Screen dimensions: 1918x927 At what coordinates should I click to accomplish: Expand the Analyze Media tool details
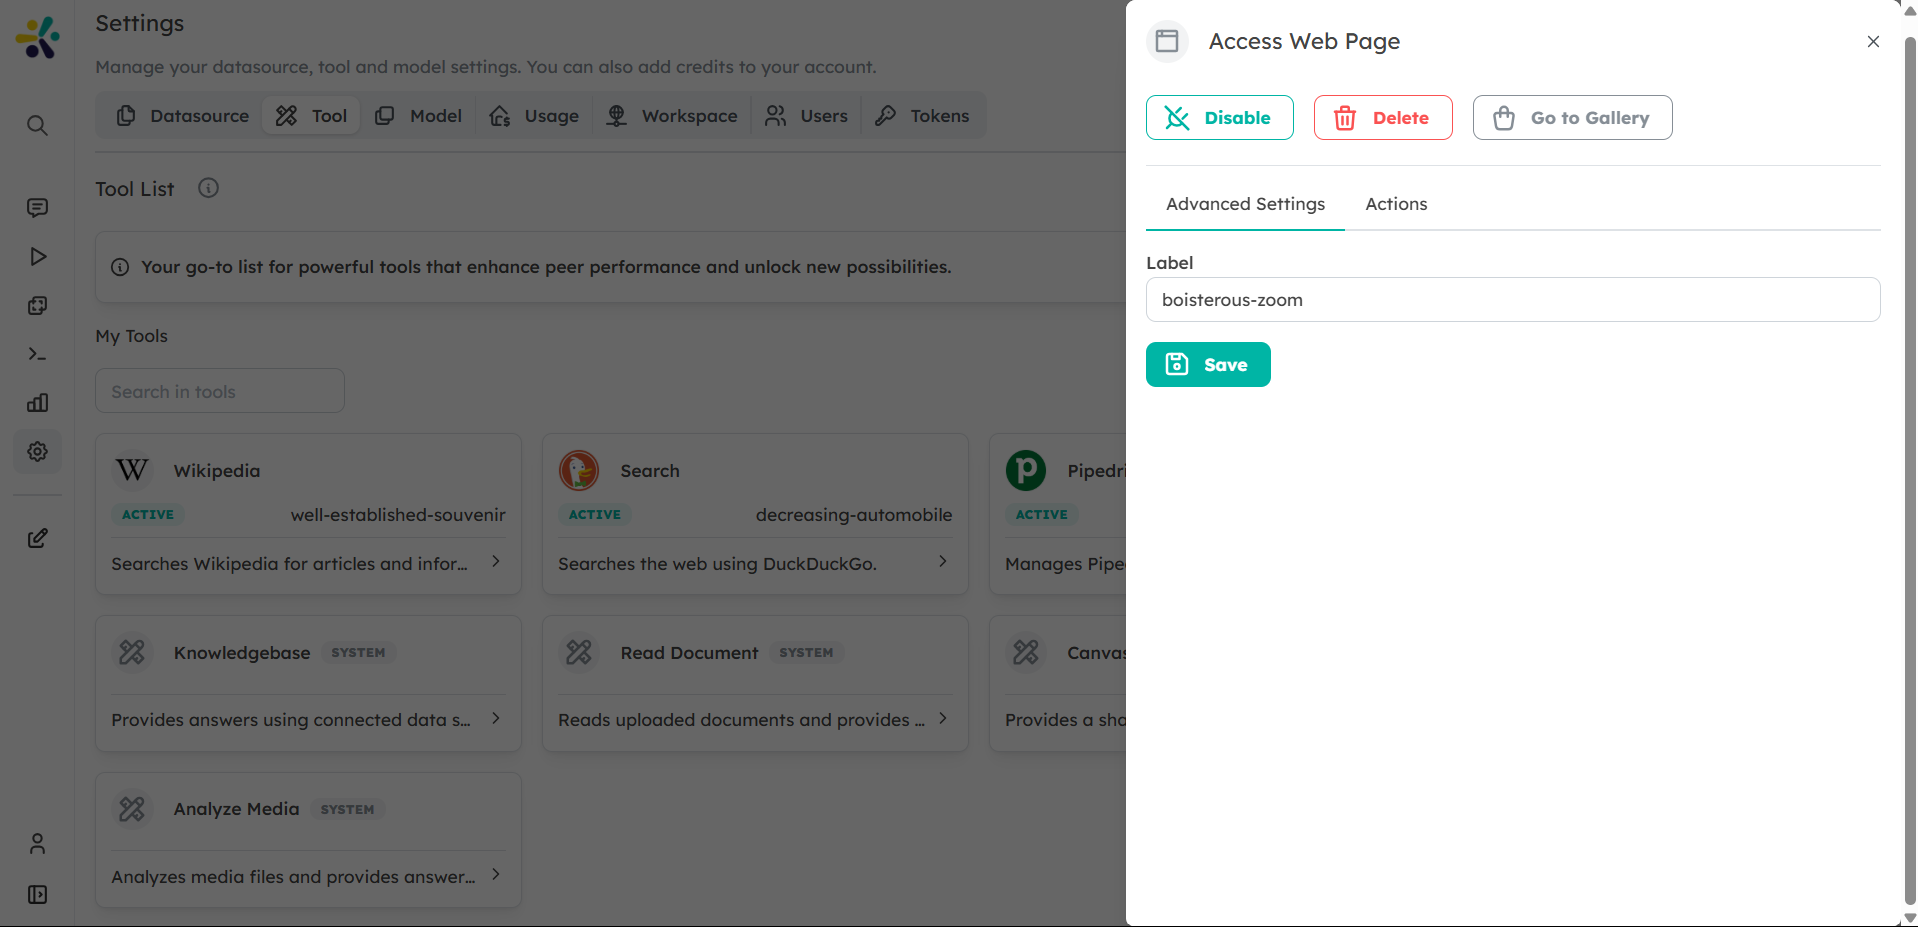point(495,875)
